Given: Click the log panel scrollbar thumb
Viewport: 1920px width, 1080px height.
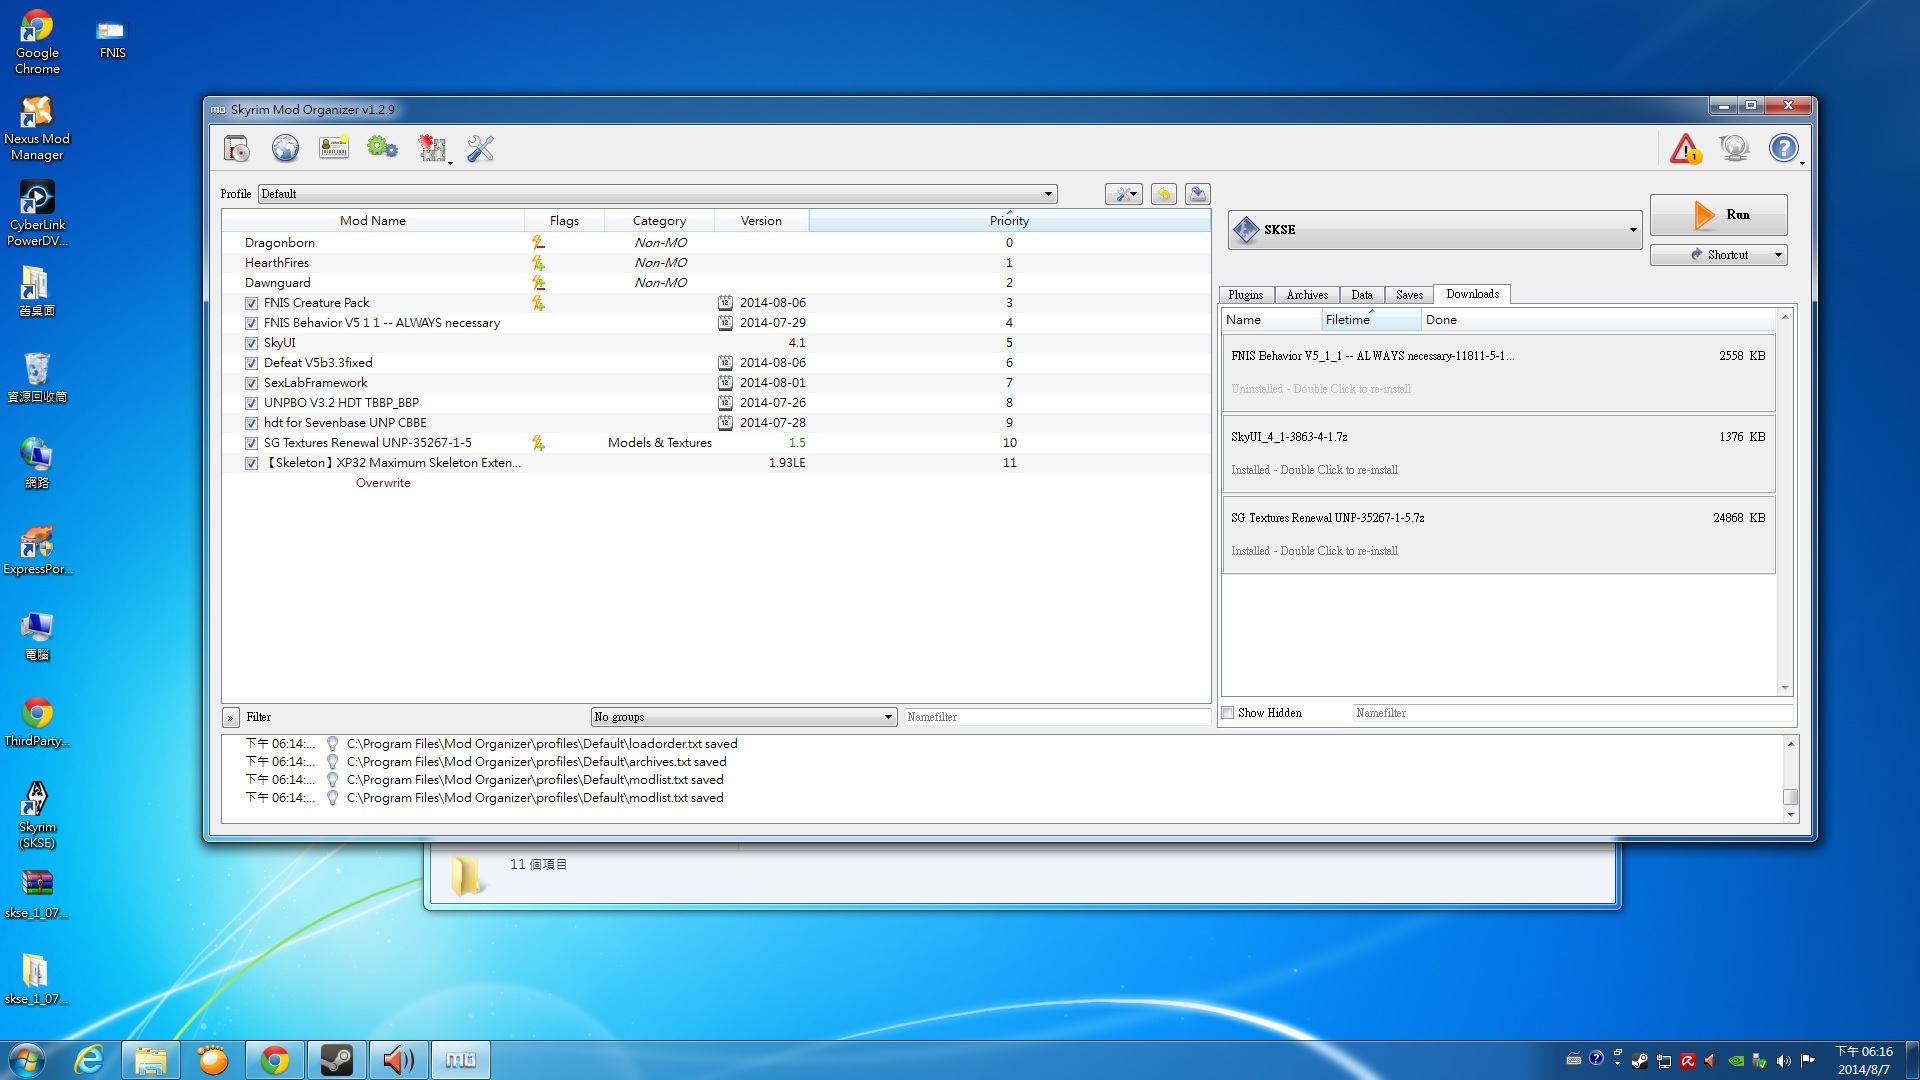Looking at the screenshot, I should pos(1790,797).
